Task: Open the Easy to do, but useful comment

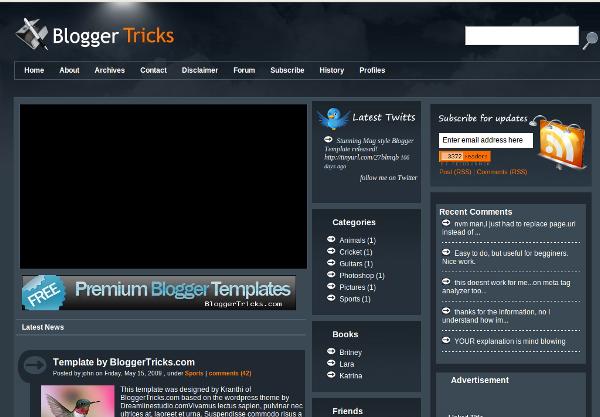Action: 505,257
